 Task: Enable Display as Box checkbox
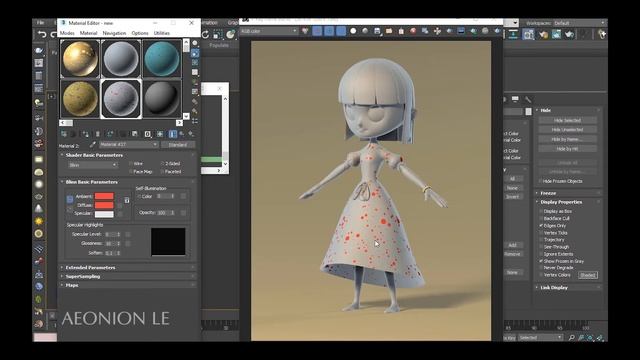(541, 211)
